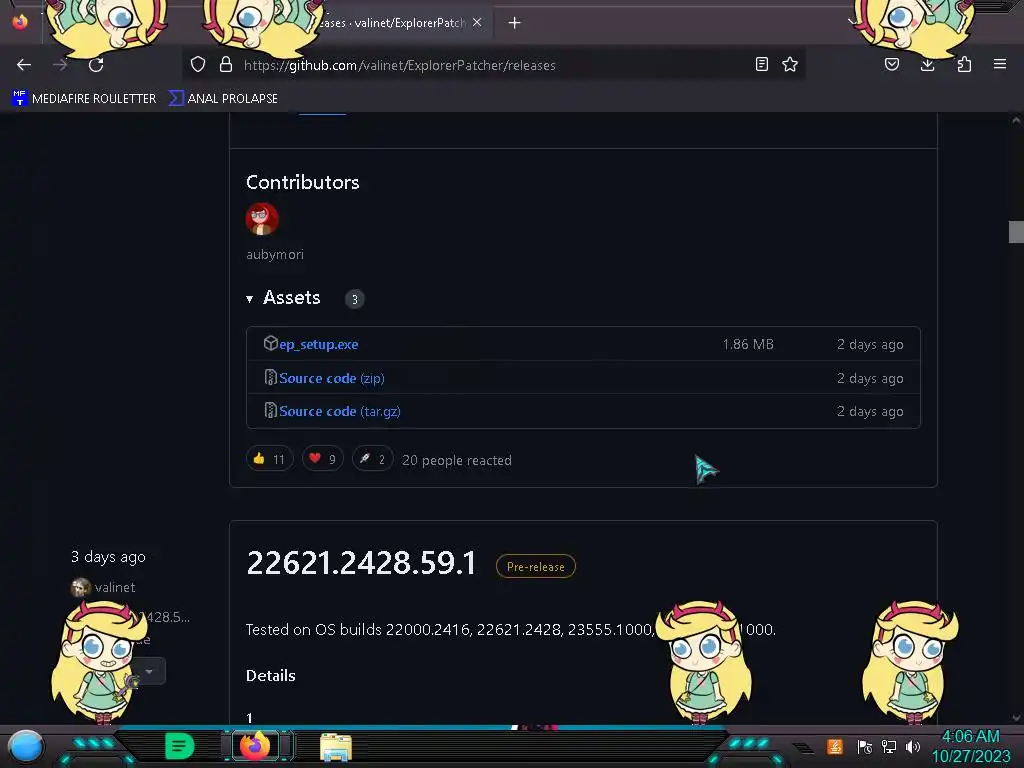Download Source code (zip)

[x=332, y=378]
